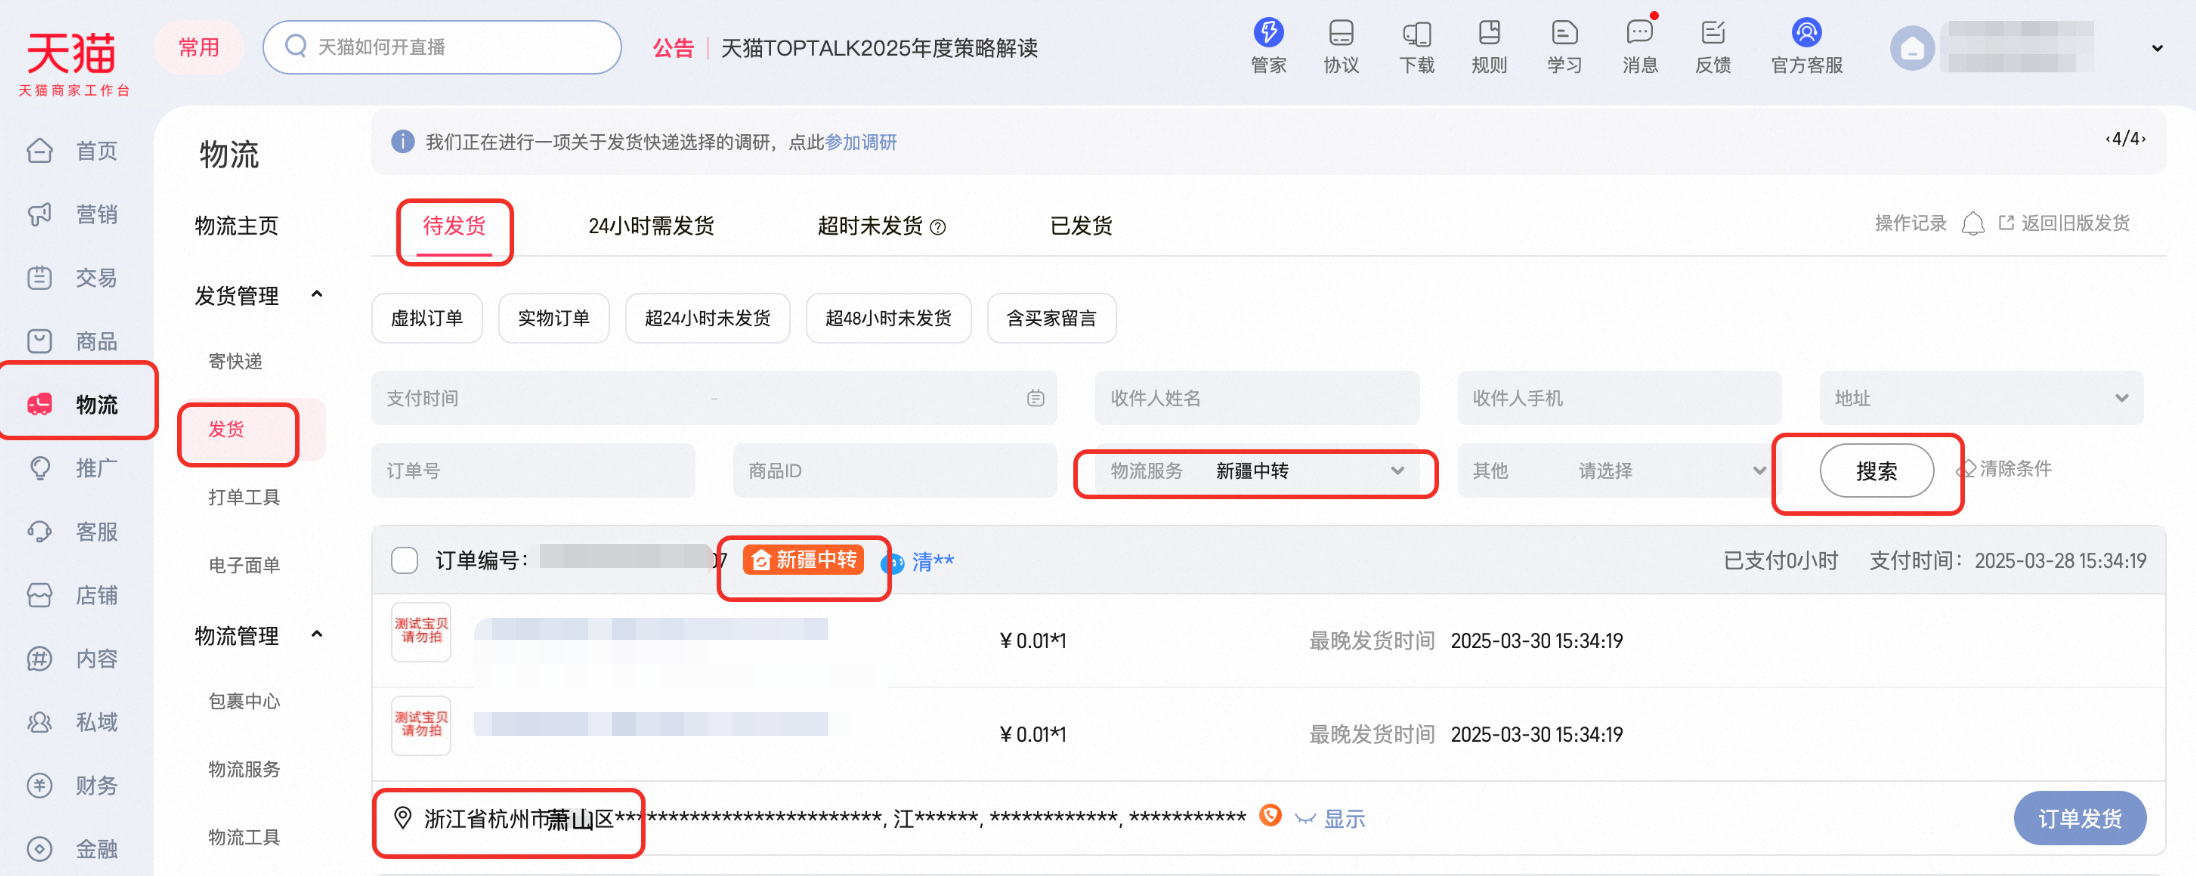Viewport: 2196px width, 876px height.
Task: Toggle the 含买家留言 filter chip
Action: (x=1051, y=318)
